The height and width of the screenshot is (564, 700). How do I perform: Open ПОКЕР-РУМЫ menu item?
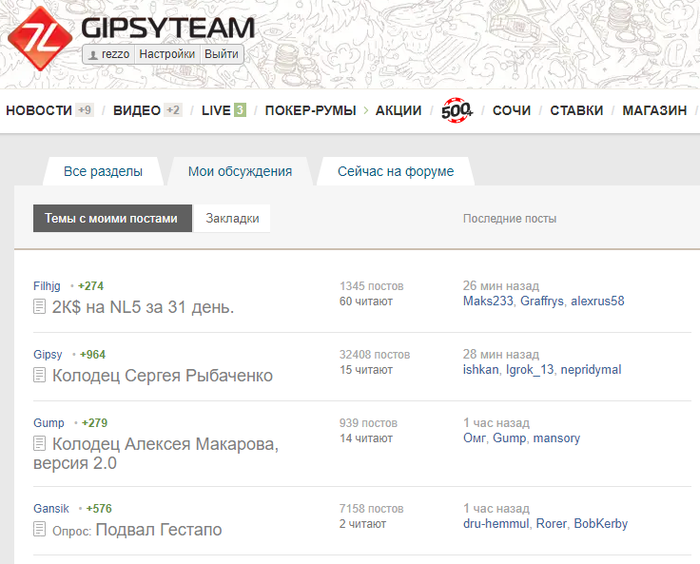pyautogui.click(x=311, y=110)
